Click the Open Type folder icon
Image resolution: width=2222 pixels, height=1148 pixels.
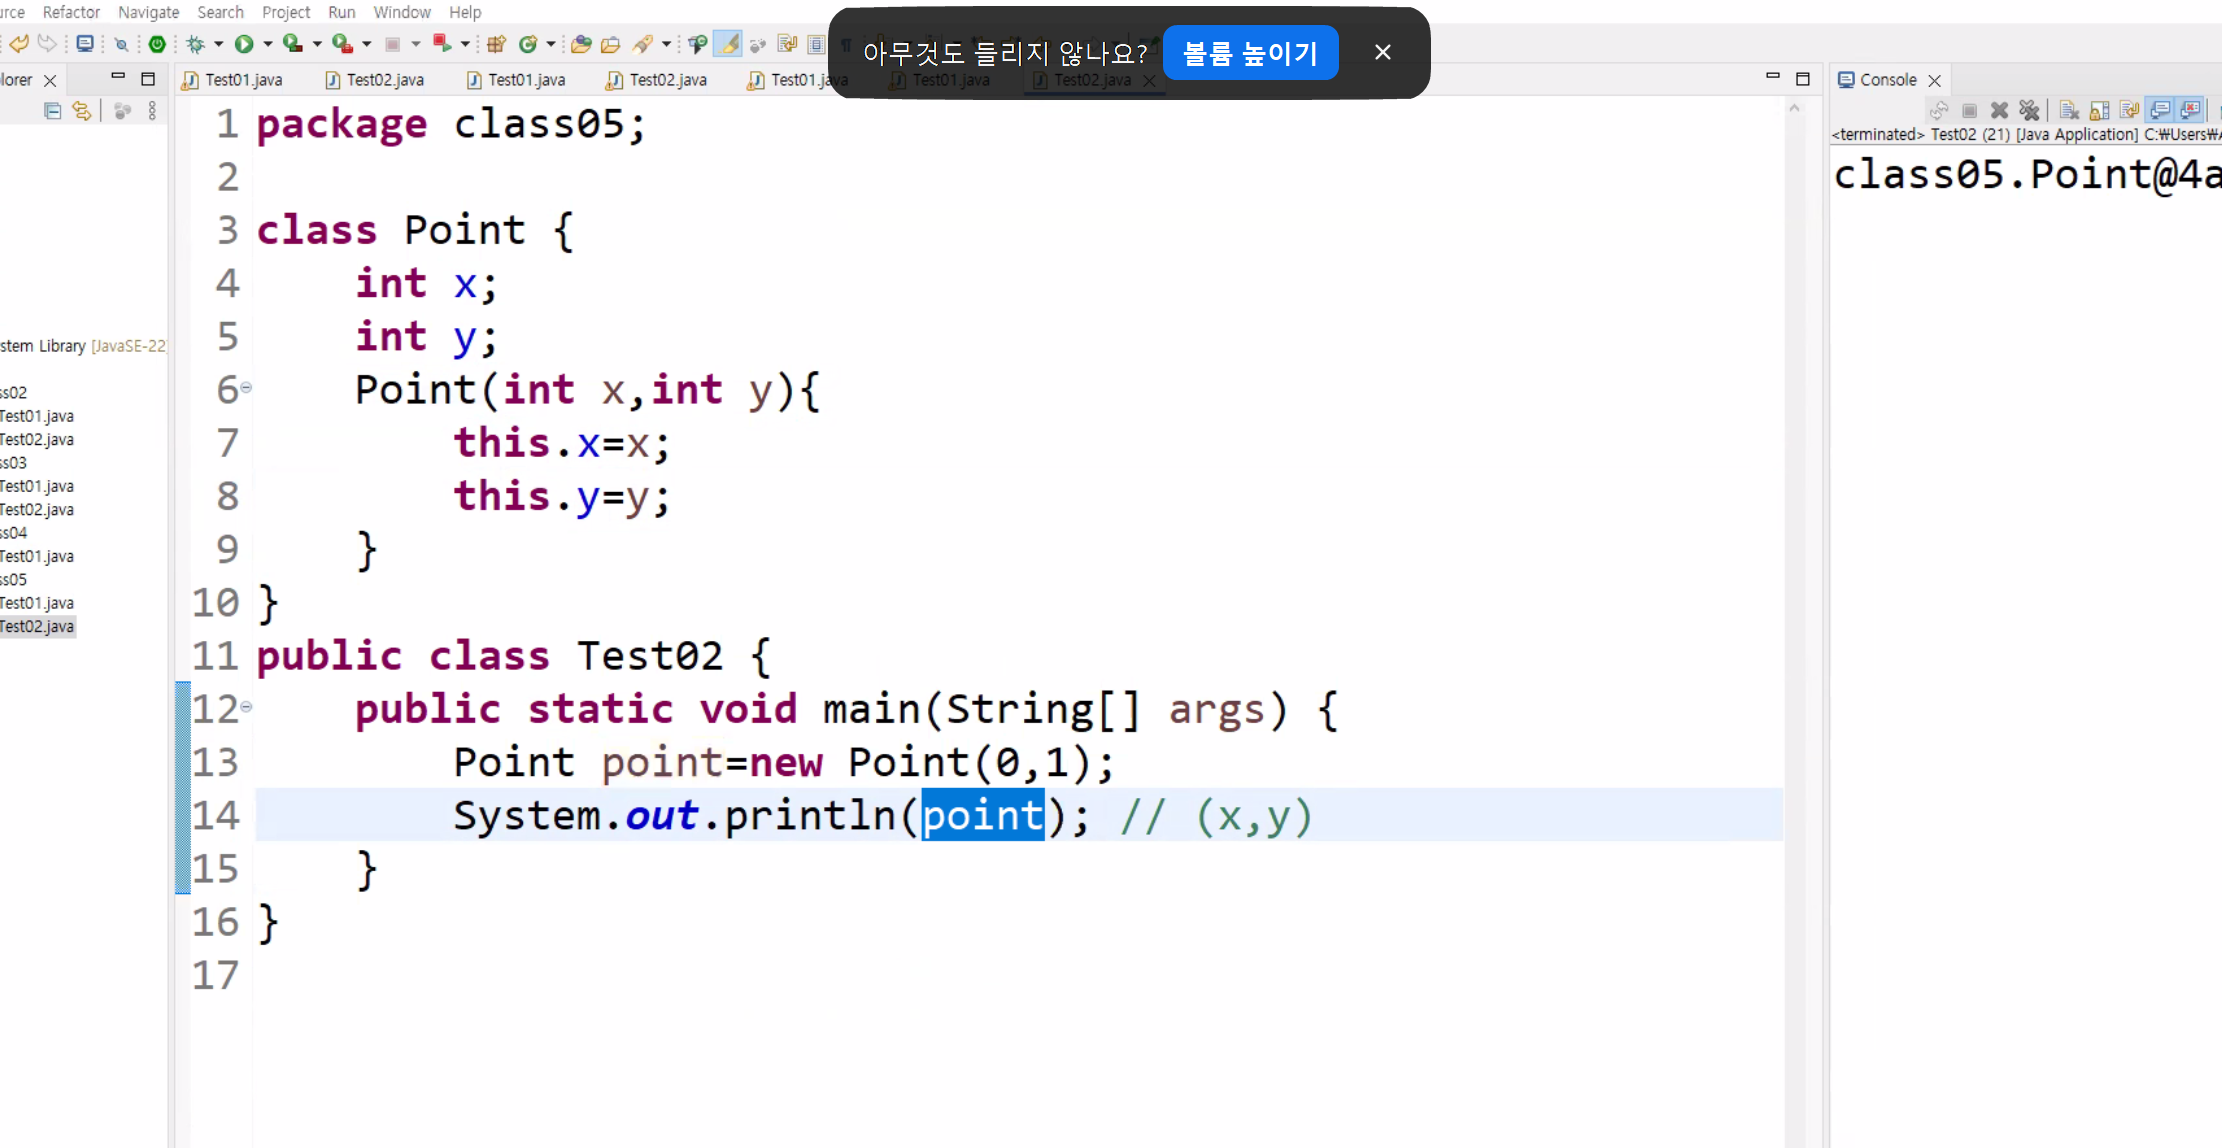coord(581,44)
